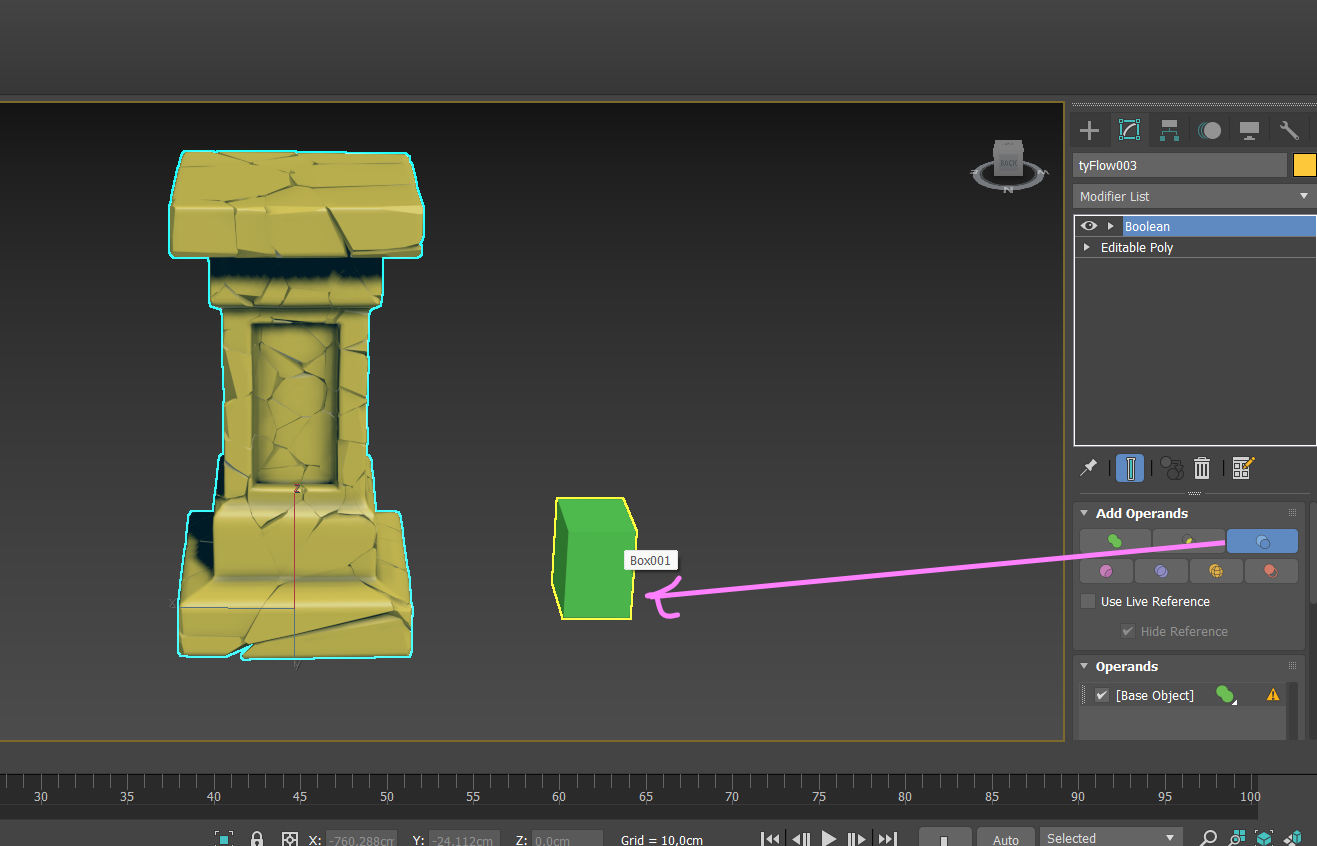Expand the Editable Poly modifier
Screen dimensions: 1317x846
[1087, 247]
